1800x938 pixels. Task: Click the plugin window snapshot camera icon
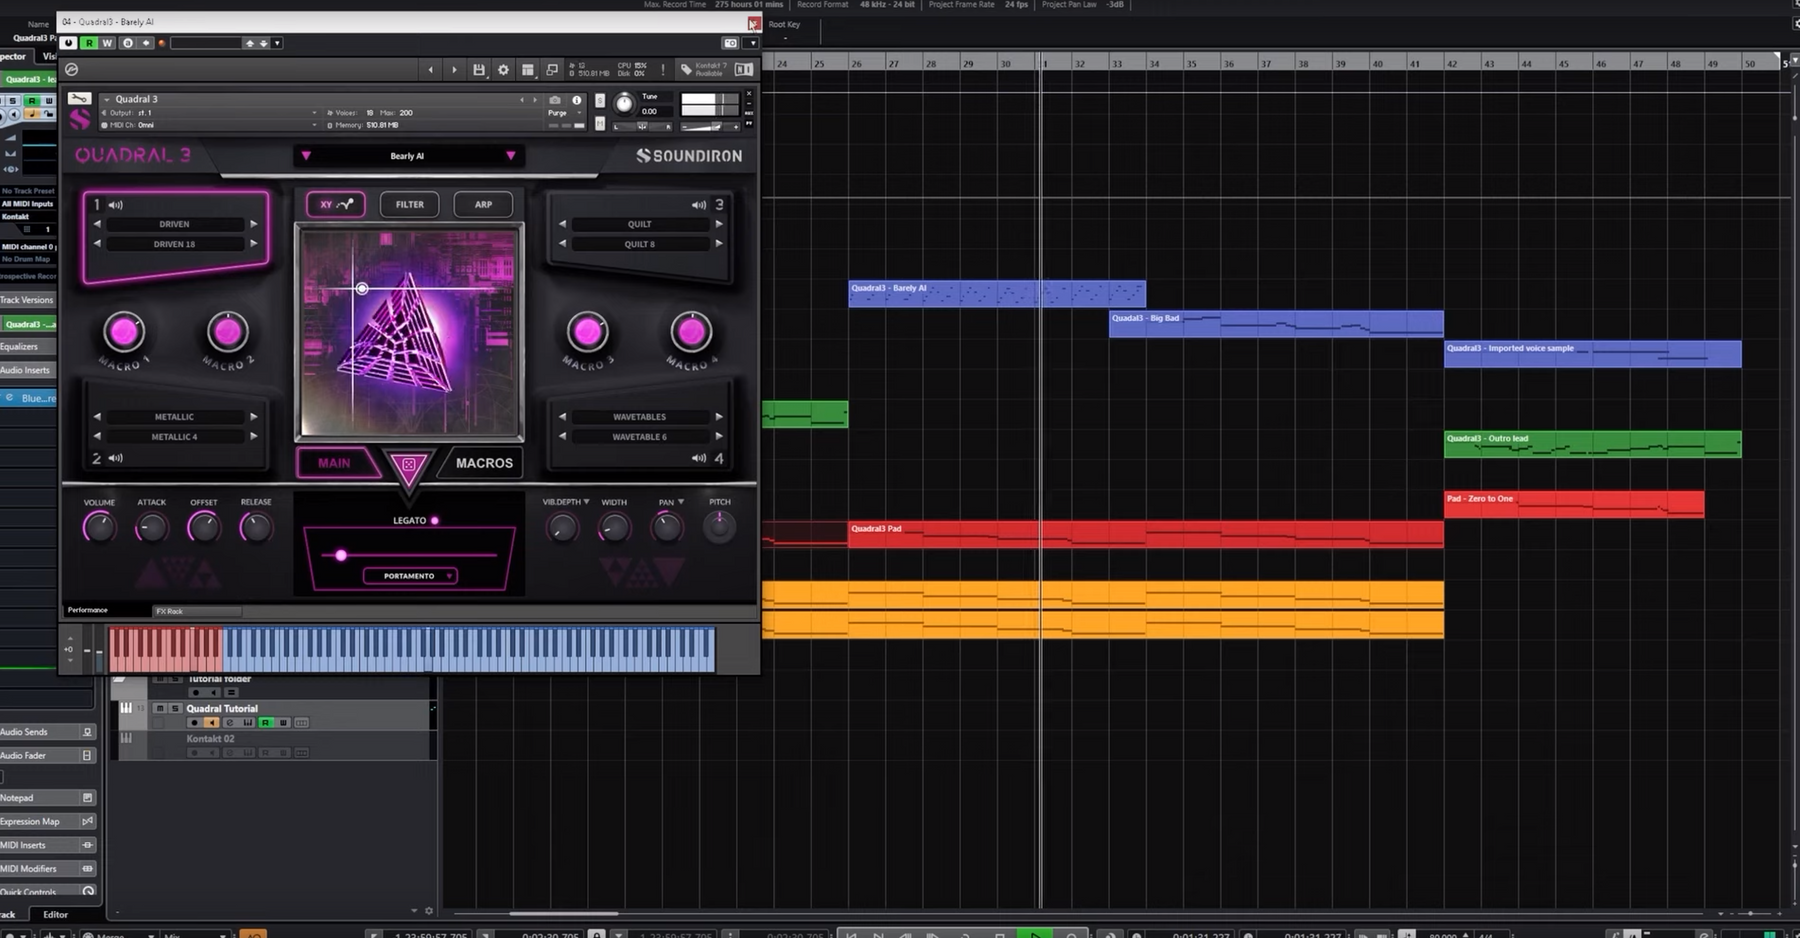tap(730, 43)
